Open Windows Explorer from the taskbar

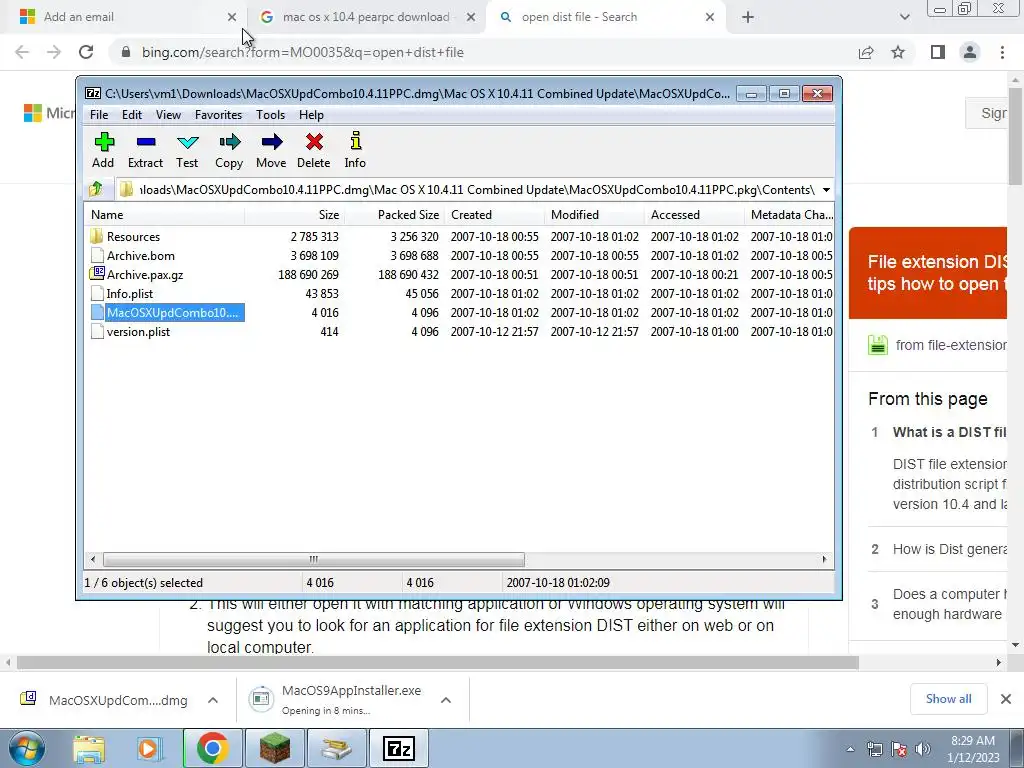[89, 748]
